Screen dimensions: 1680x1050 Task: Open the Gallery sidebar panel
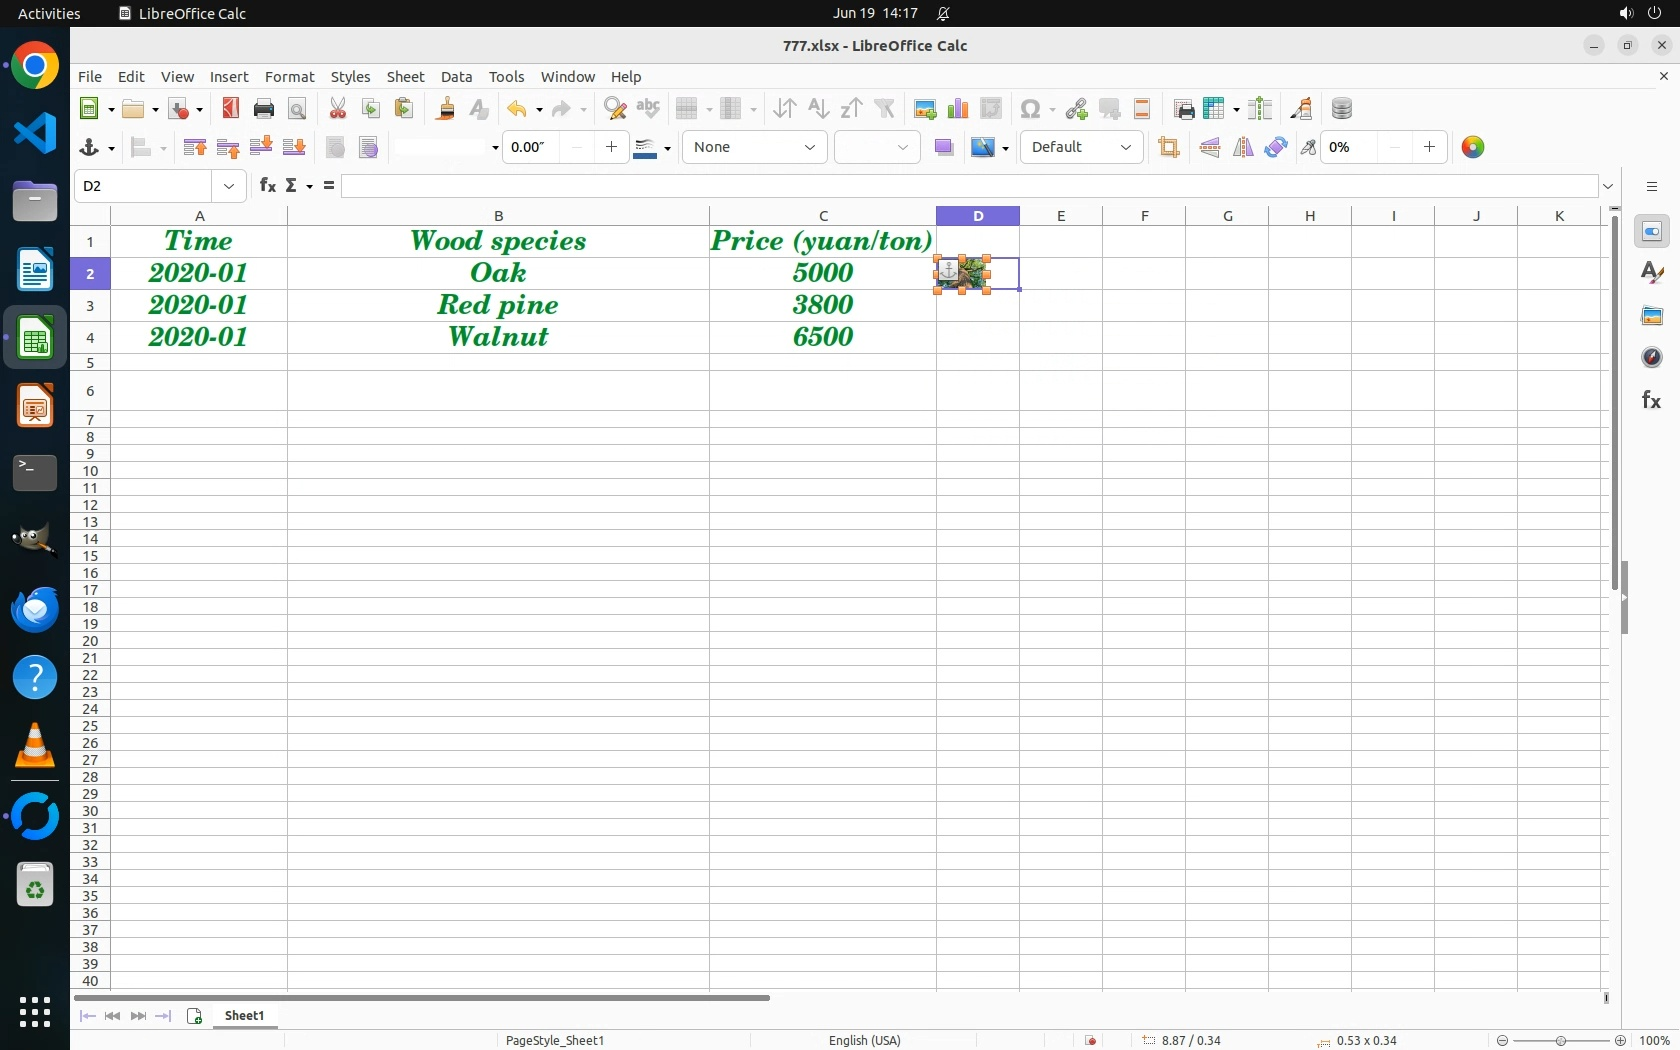point(1651,316)
